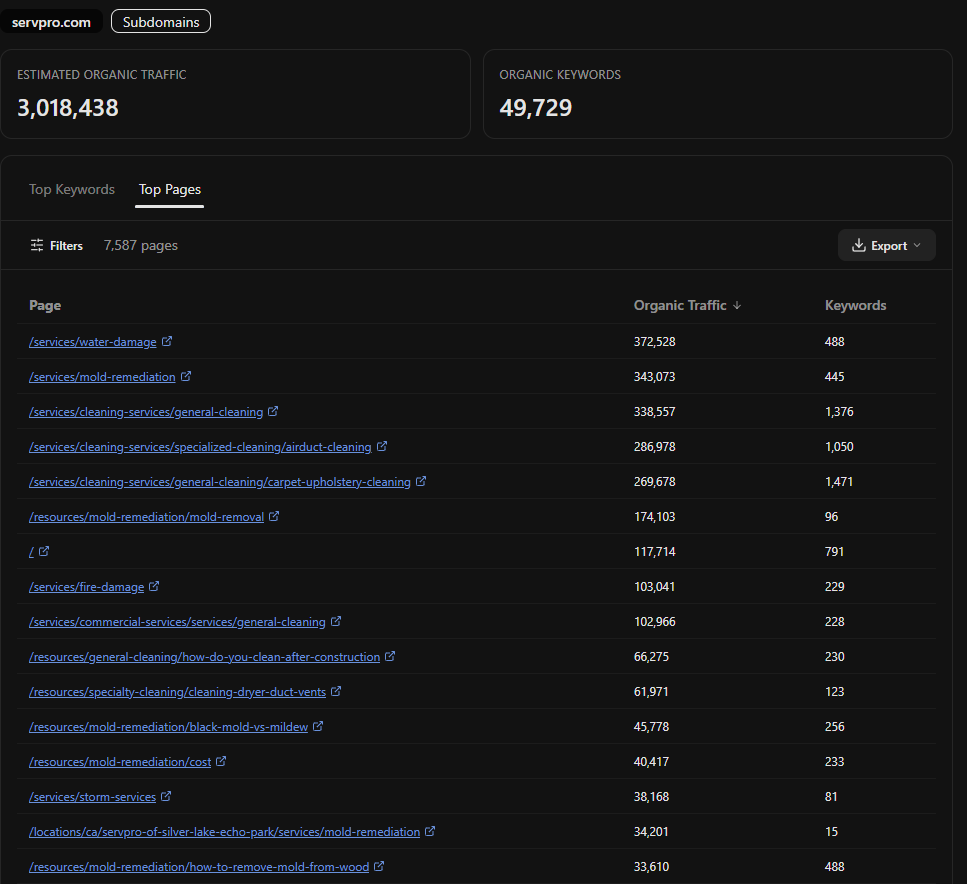Open external link icon for /services/water-damage
The image size is (967, 884).
pos(167,341)
